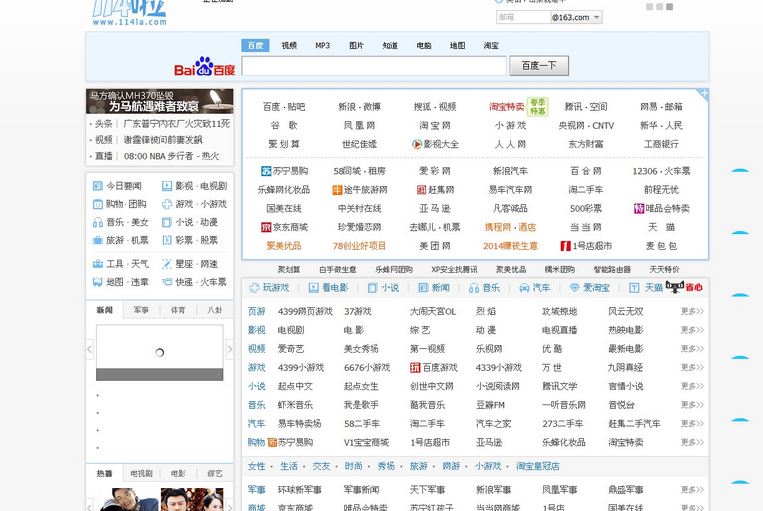Open the 爱奇艺 video link

tap(291, 349)
